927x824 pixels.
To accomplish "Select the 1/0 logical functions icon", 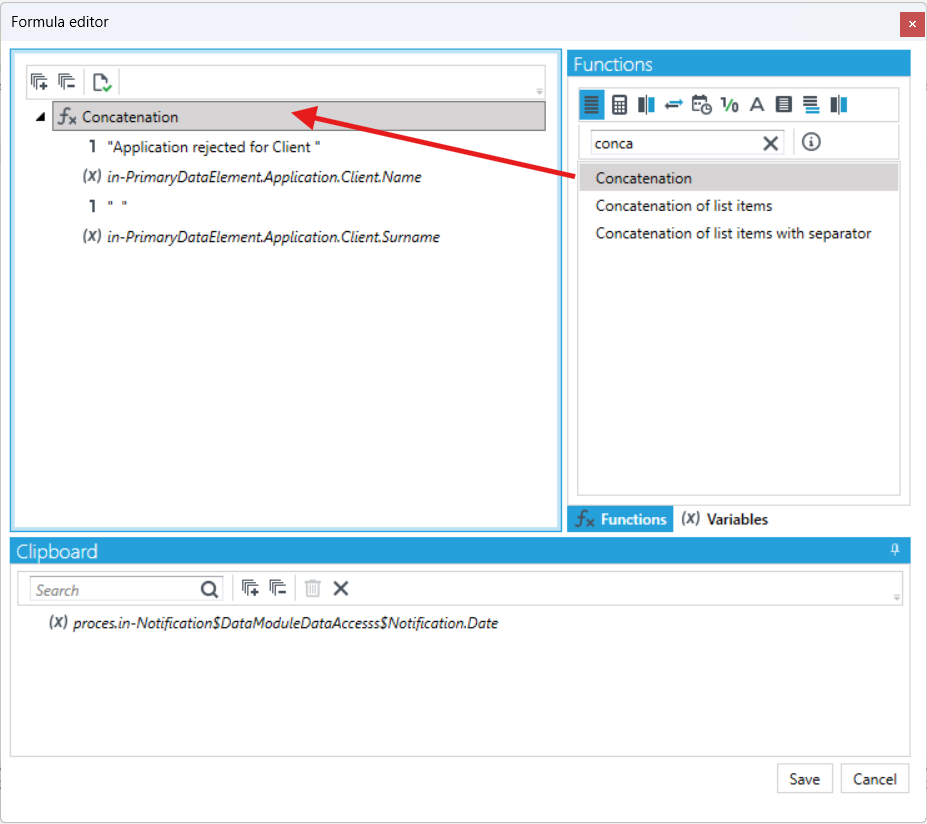I will click(729, 105).
